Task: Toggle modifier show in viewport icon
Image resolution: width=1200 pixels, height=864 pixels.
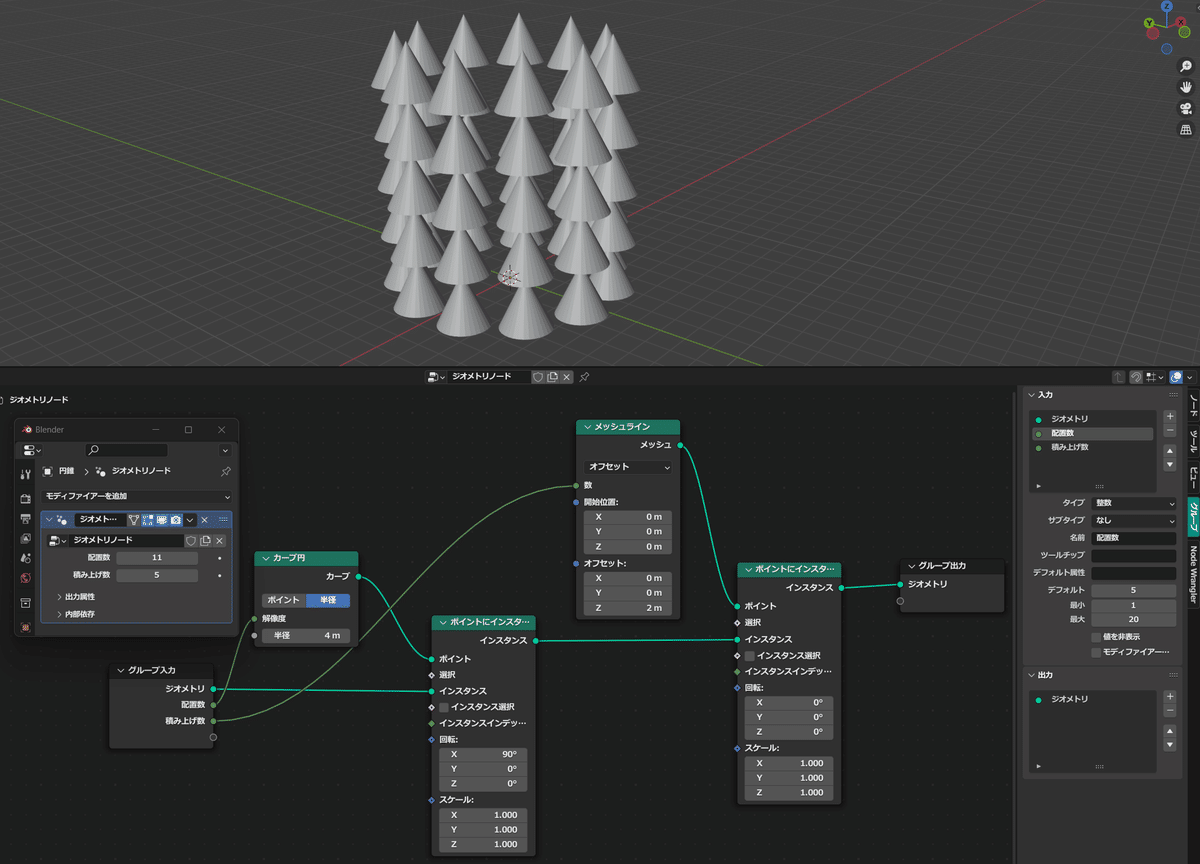Action: tap(161, 520)
